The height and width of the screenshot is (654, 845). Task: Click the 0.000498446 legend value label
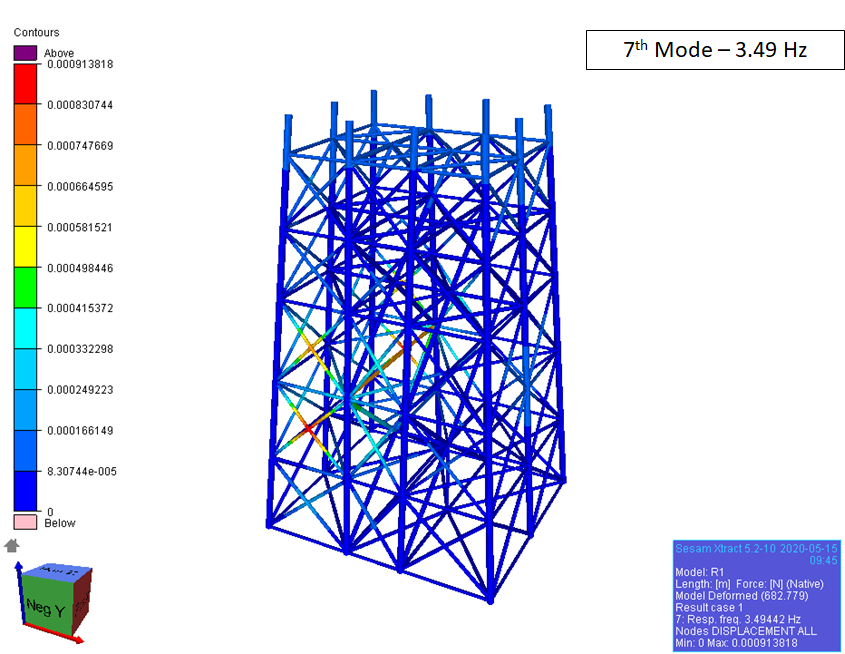tap(82, 268)
